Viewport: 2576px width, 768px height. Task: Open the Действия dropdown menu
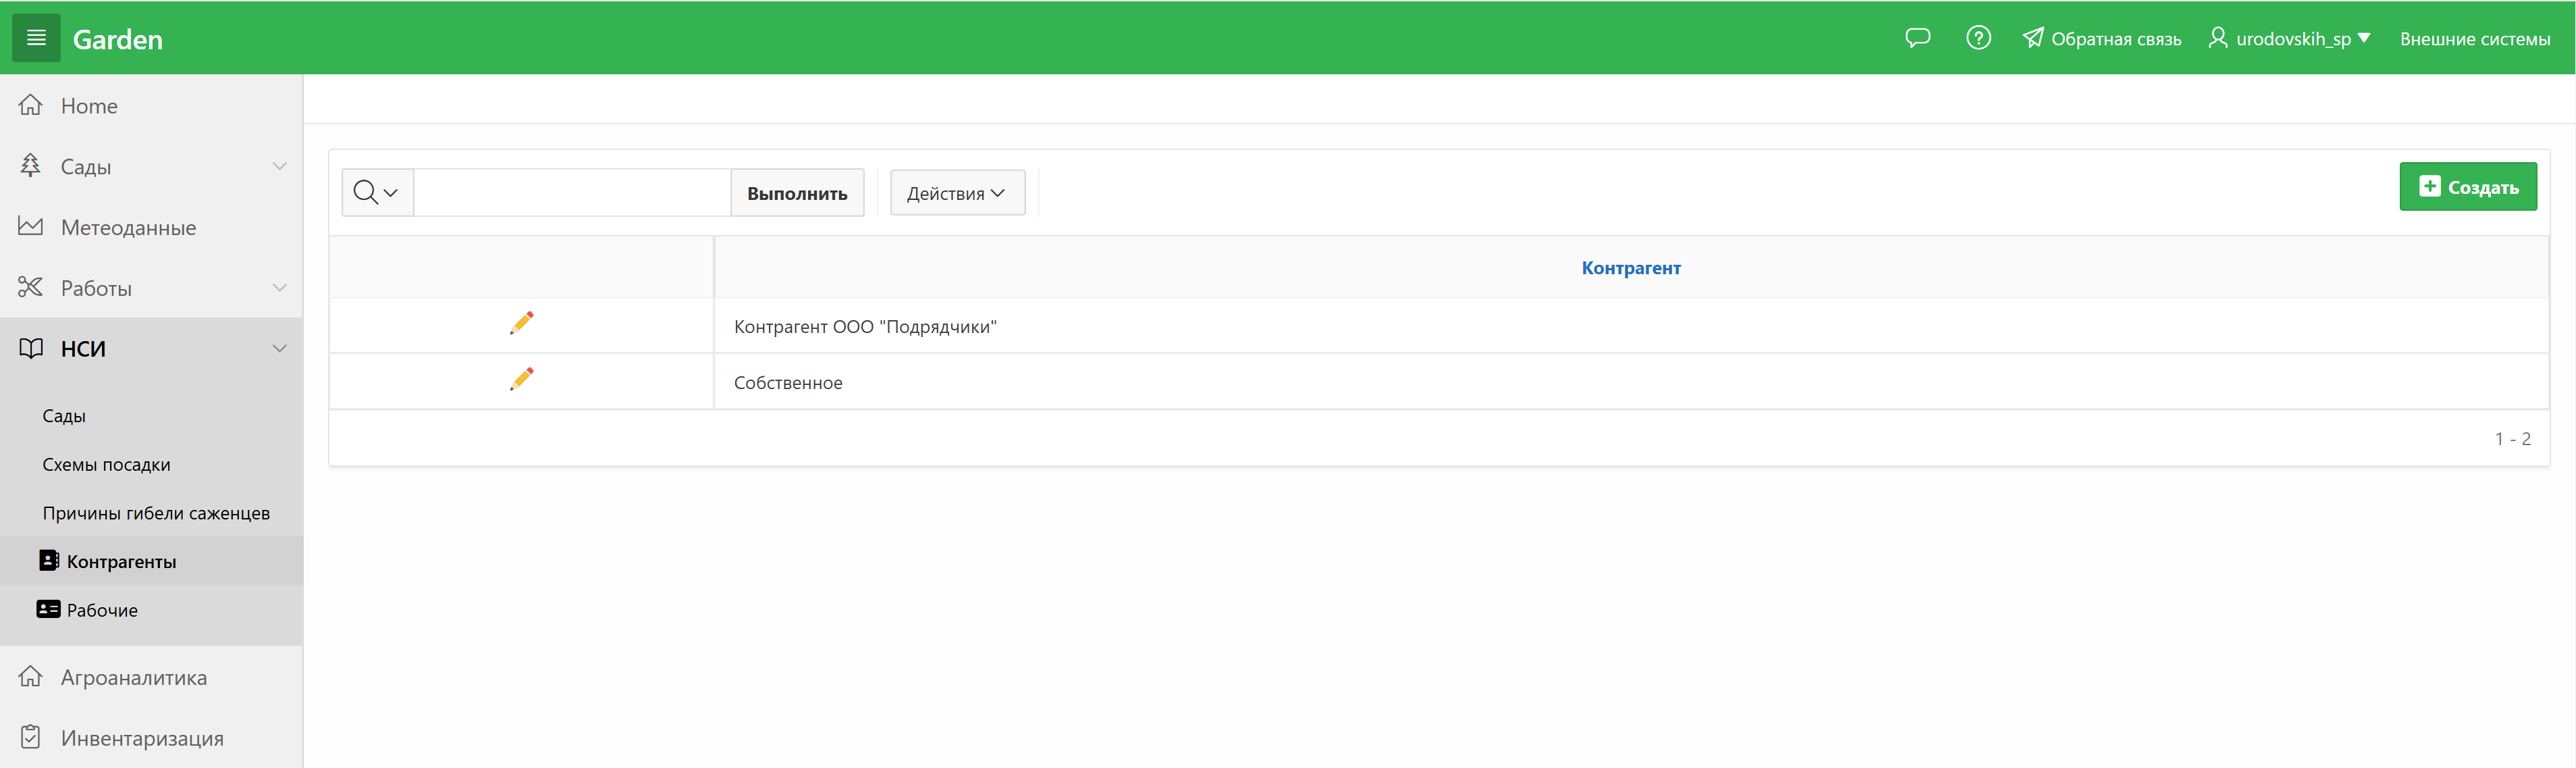956,193
